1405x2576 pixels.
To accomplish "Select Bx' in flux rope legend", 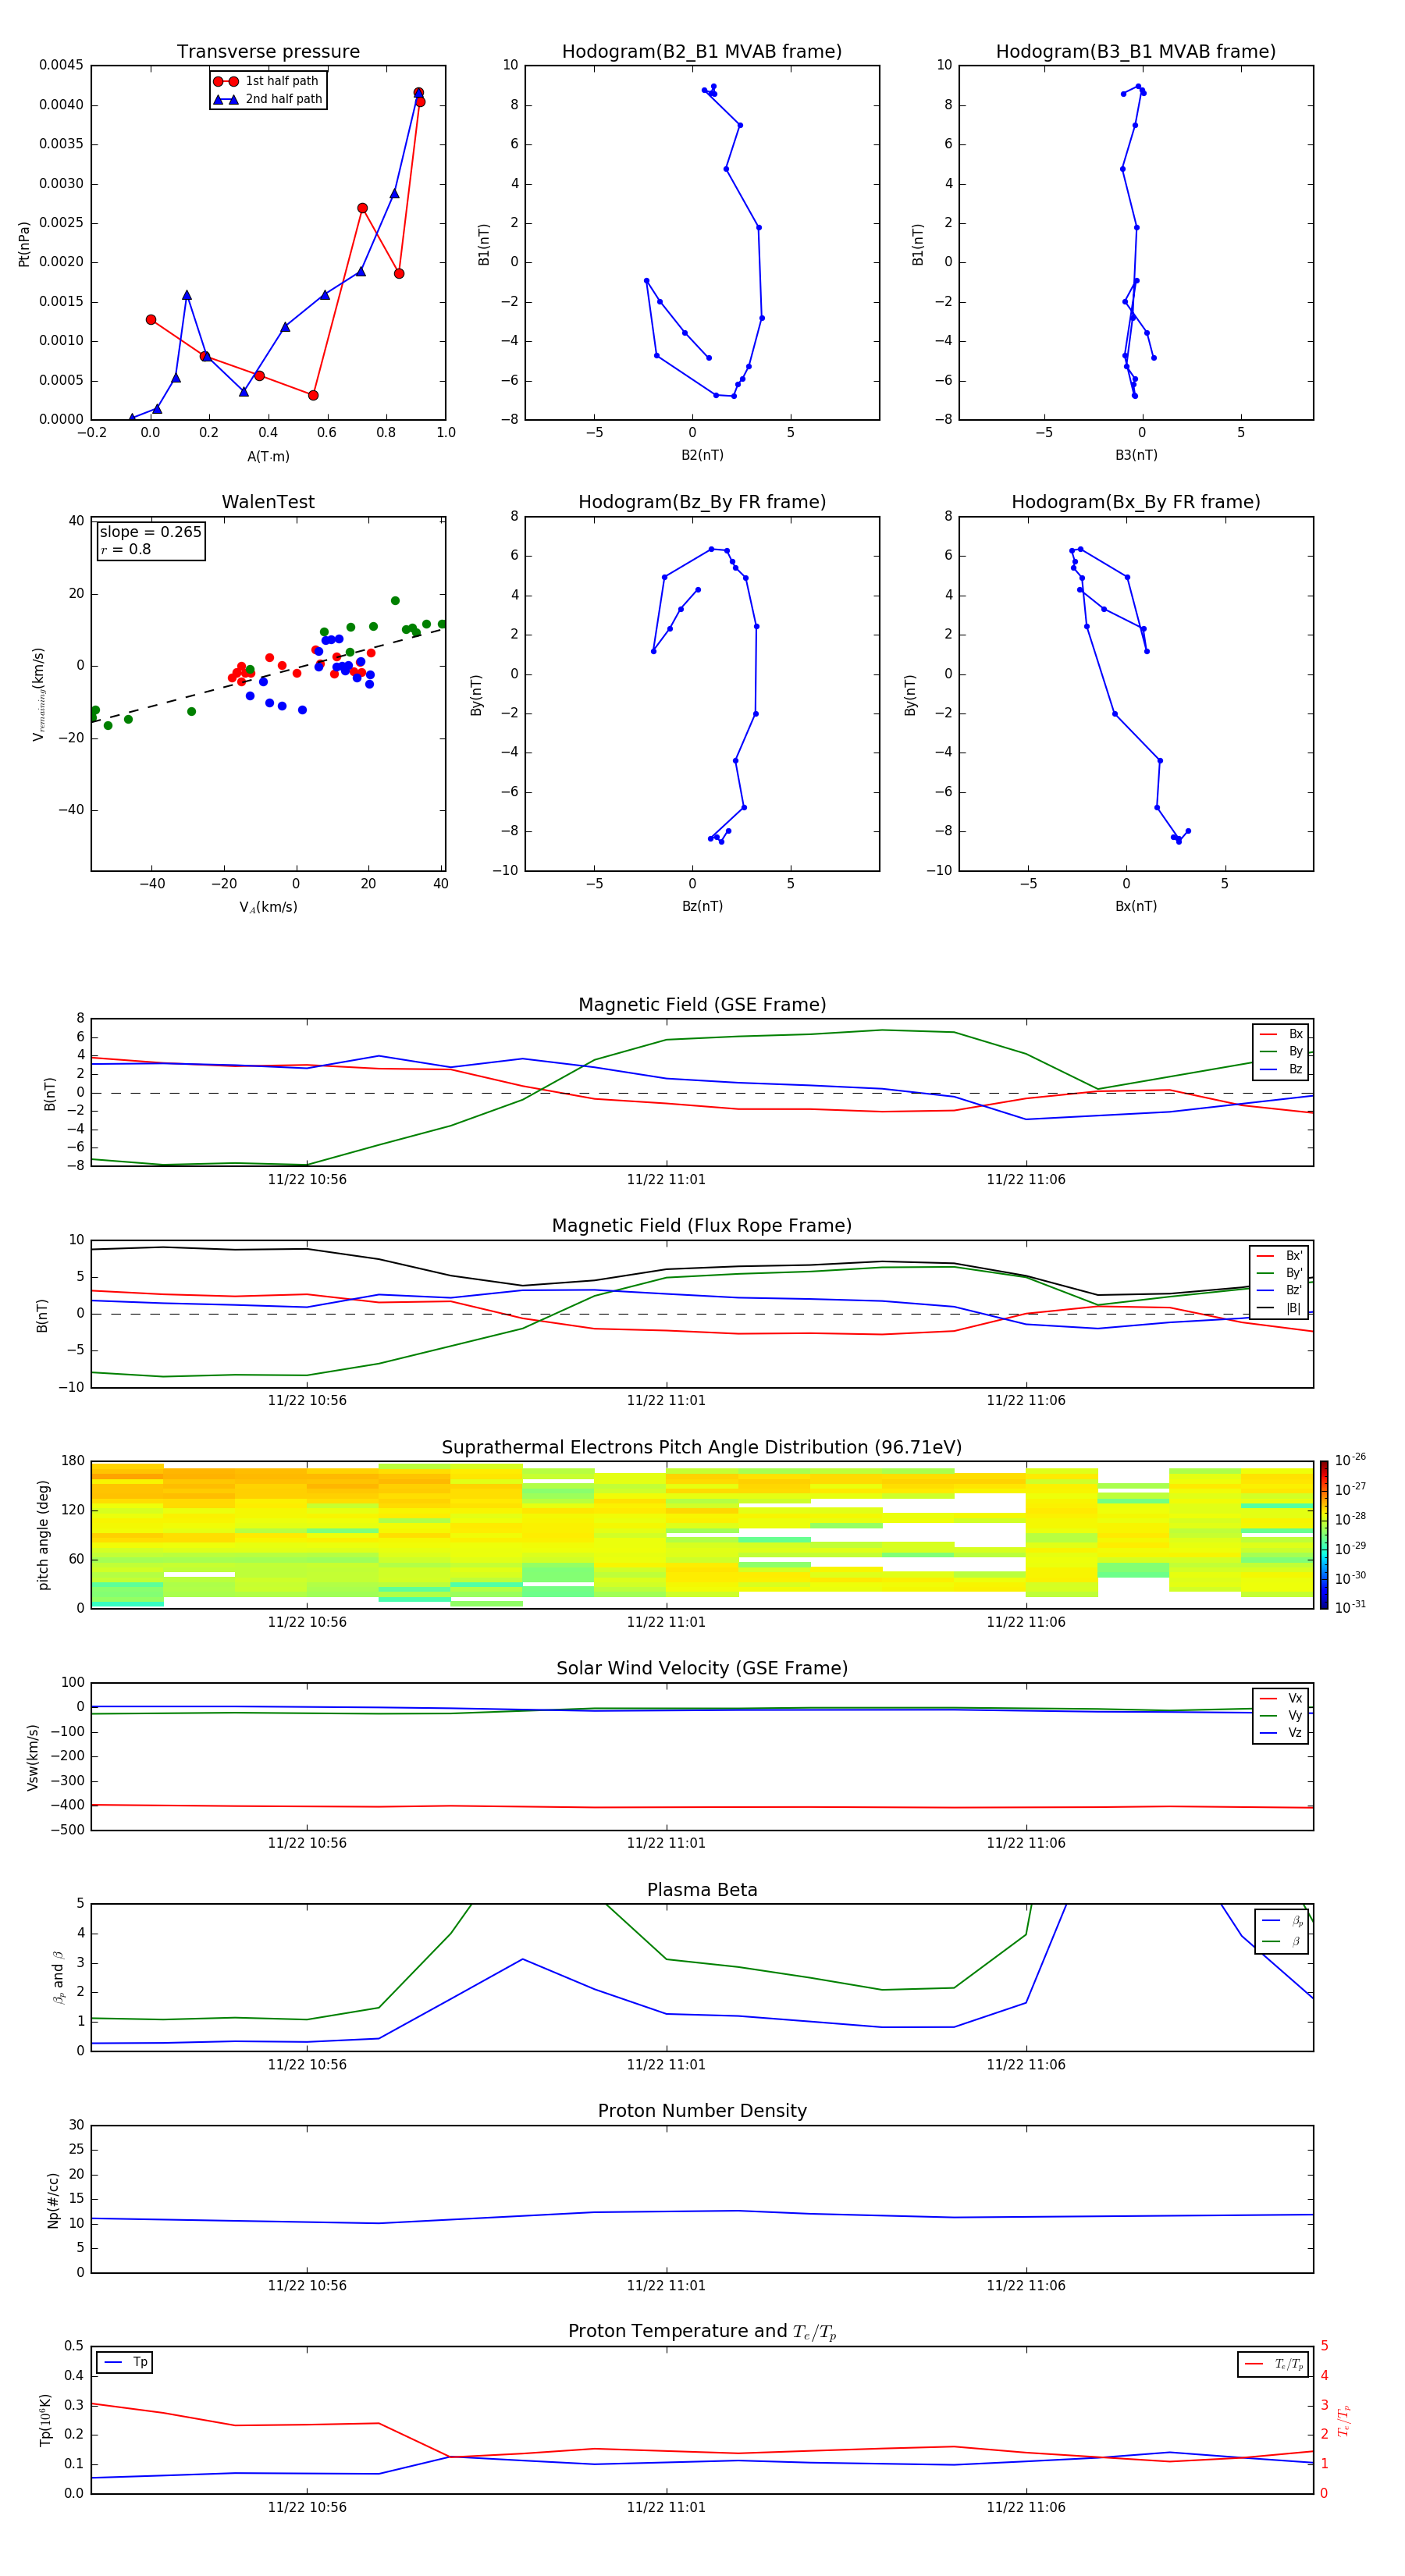I will click(x=1279, y=1256).
